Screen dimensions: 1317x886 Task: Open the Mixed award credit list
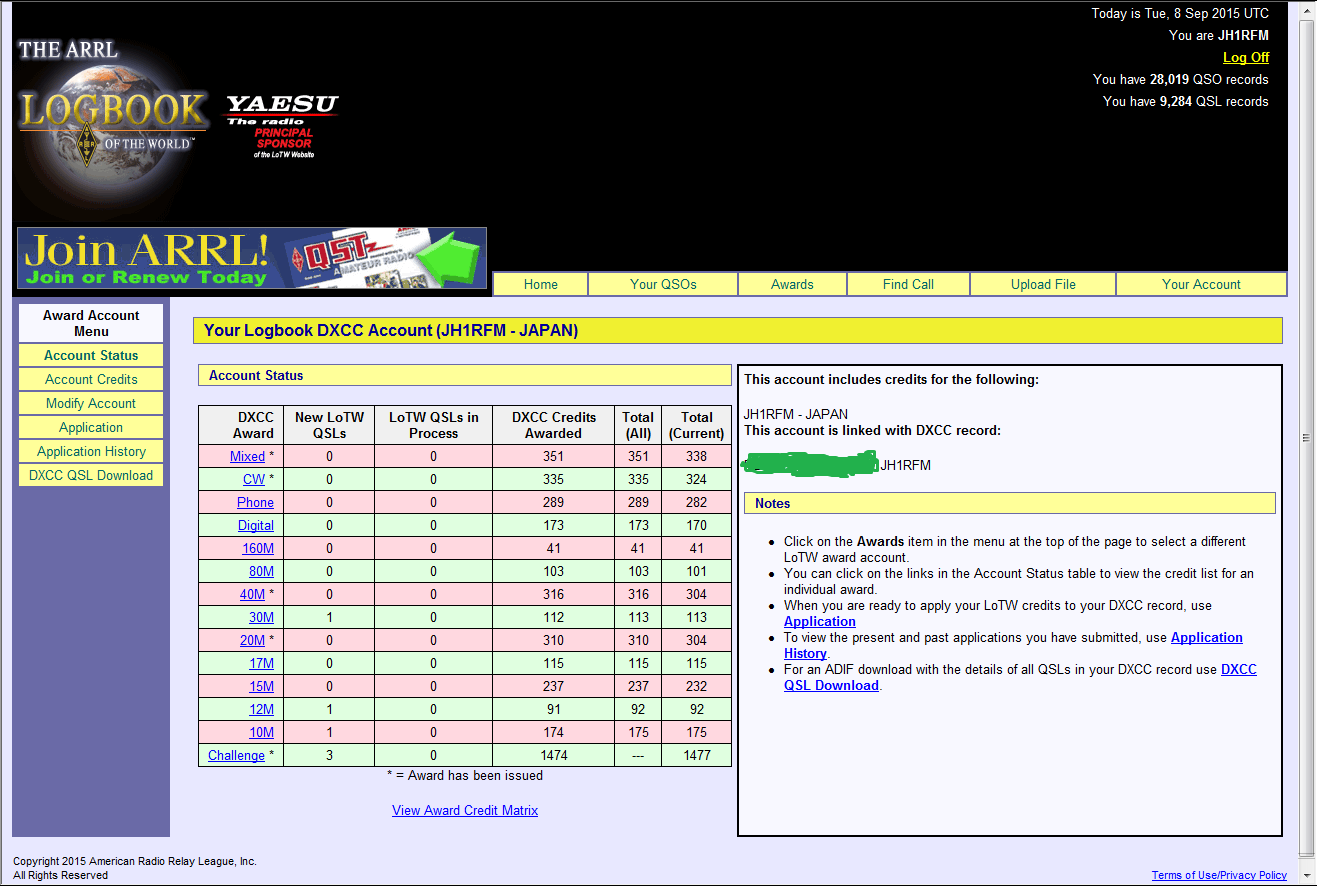pos(247,456)
